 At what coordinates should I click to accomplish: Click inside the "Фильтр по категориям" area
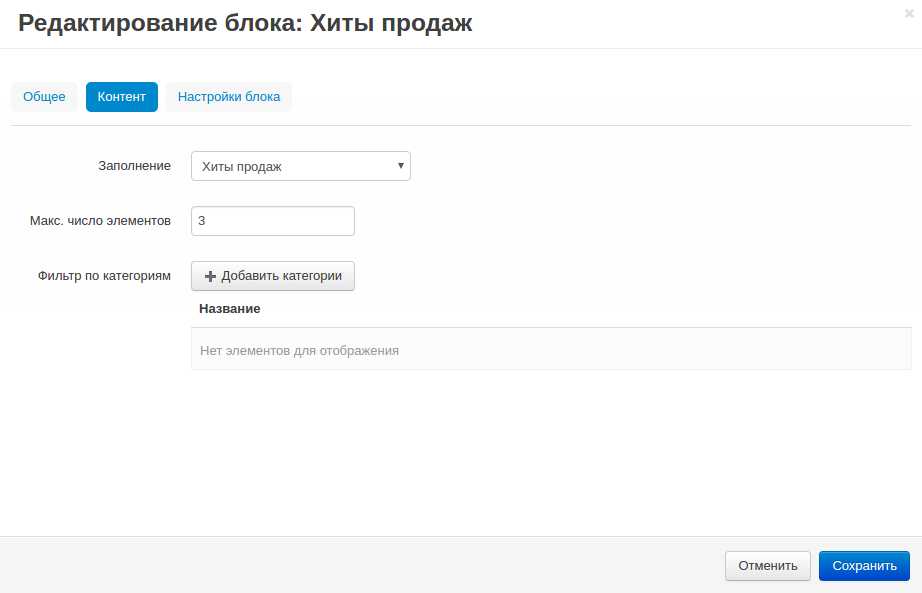[x=272, y=276]
